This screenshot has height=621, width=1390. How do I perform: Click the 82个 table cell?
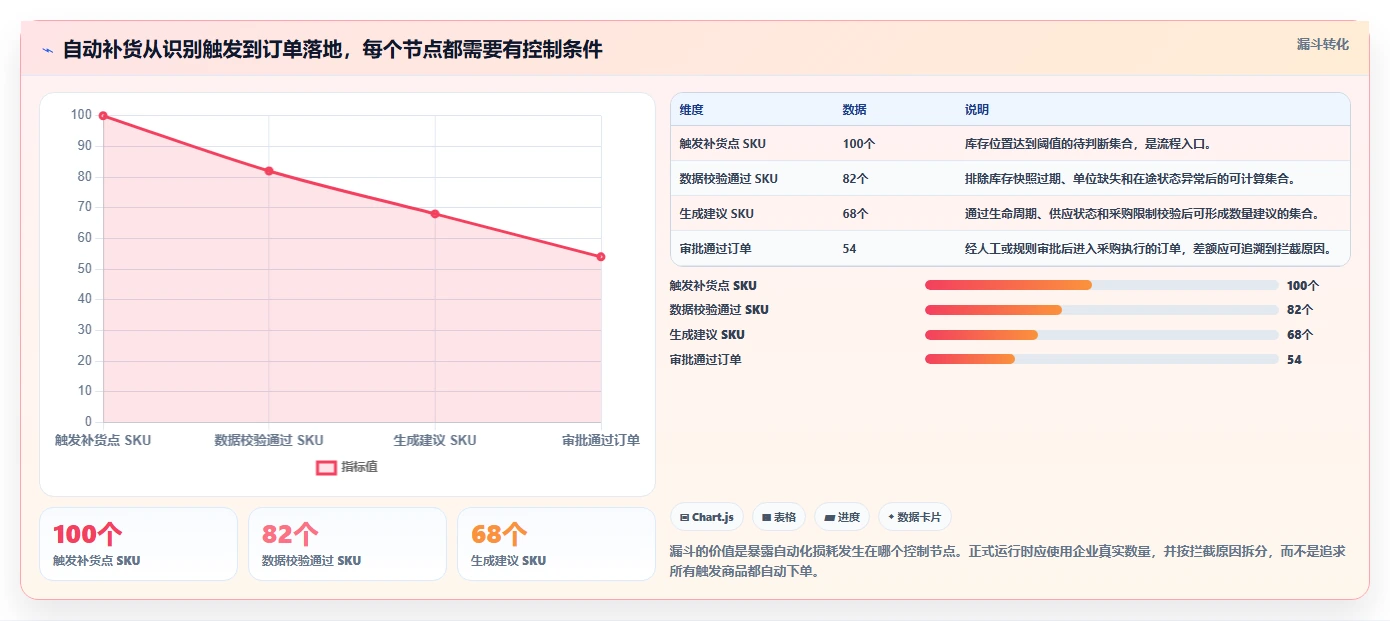click(x=856, y=179)
